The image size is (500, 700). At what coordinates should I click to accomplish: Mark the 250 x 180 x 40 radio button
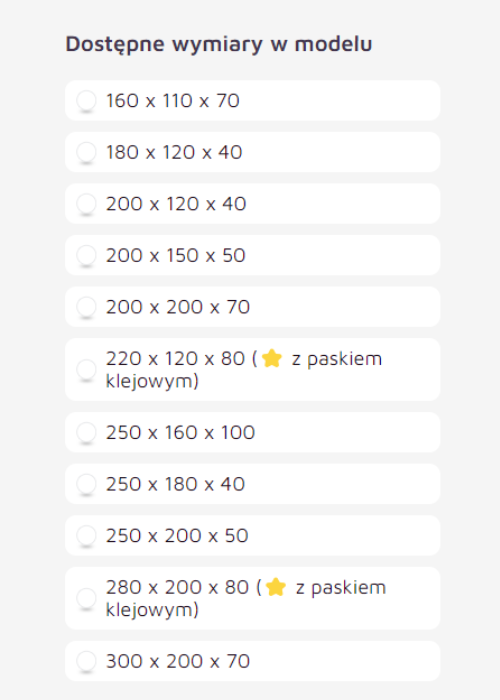click(x=86, y=484)
